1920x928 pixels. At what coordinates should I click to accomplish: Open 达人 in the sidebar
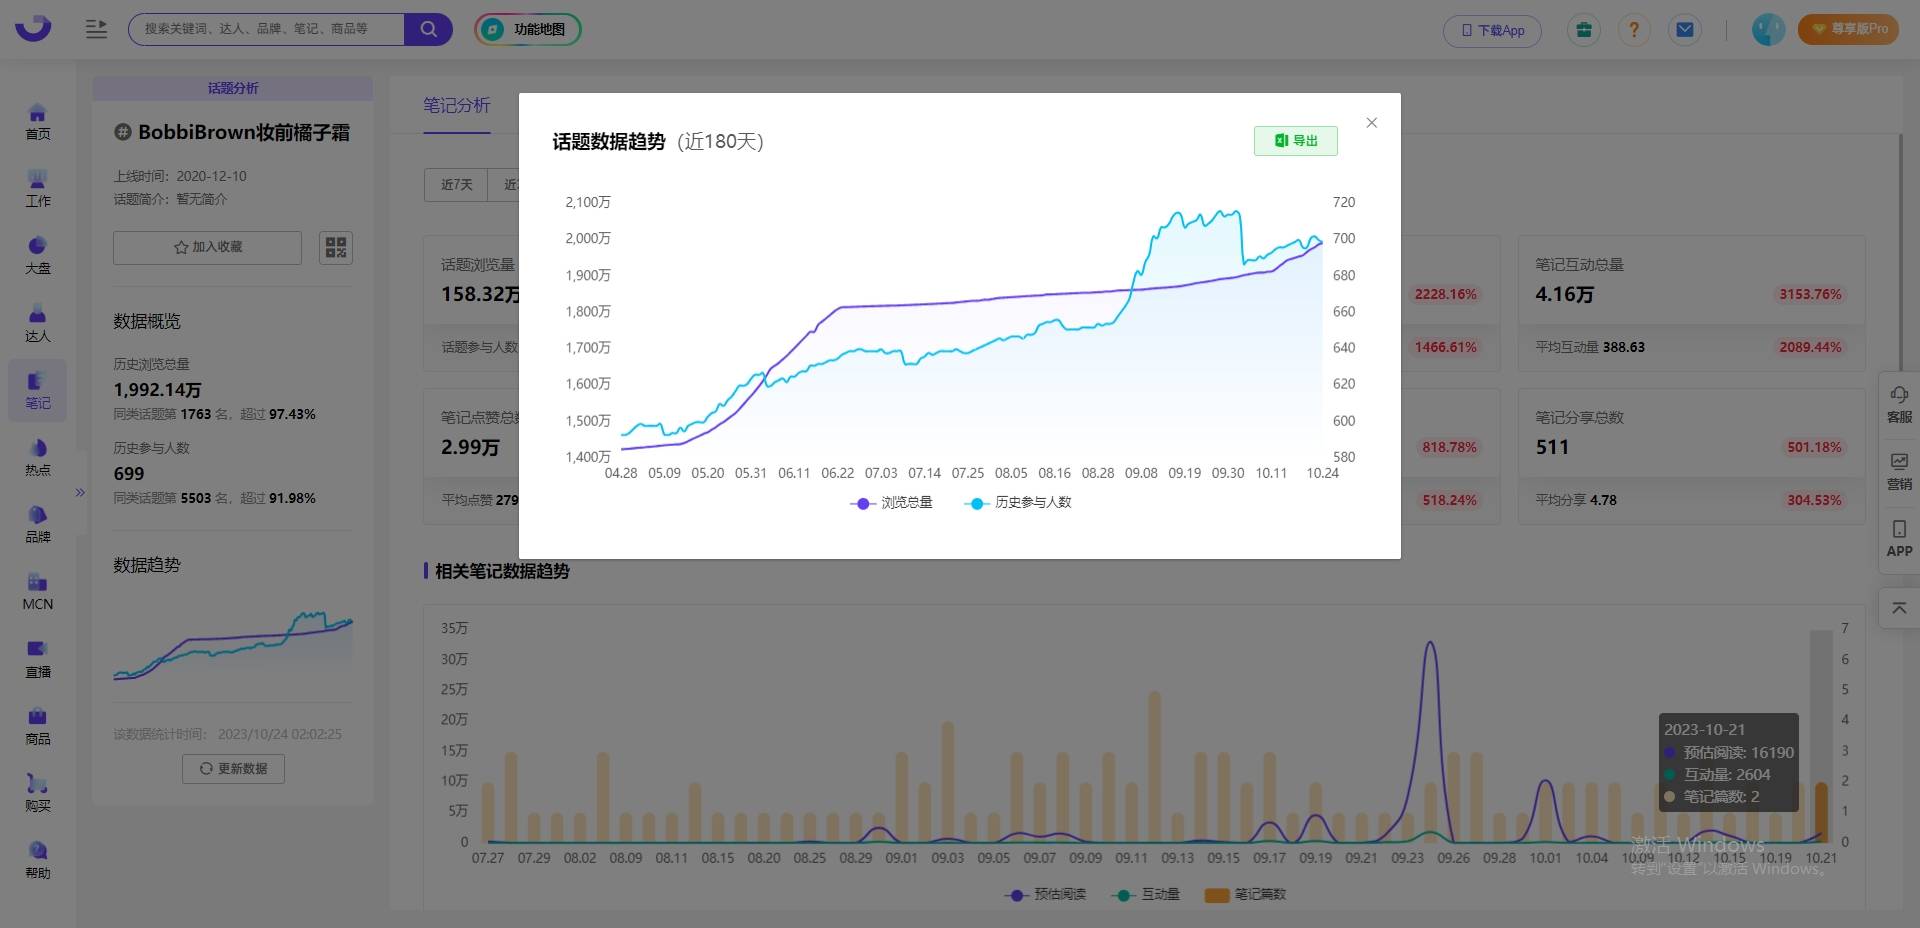tap(38, 323)
